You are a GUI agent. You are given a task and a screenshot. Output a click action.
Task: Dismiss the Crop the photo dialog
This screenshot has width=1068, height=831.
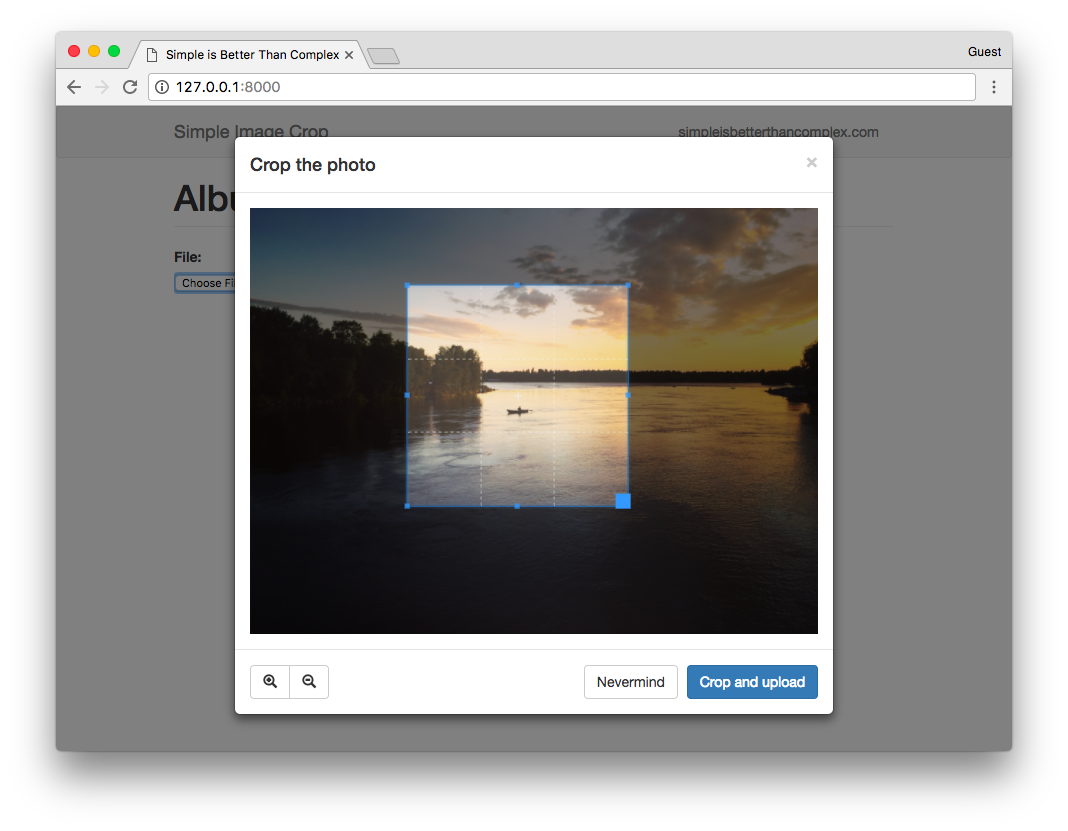pyautogui.click(x=811, y=162)
